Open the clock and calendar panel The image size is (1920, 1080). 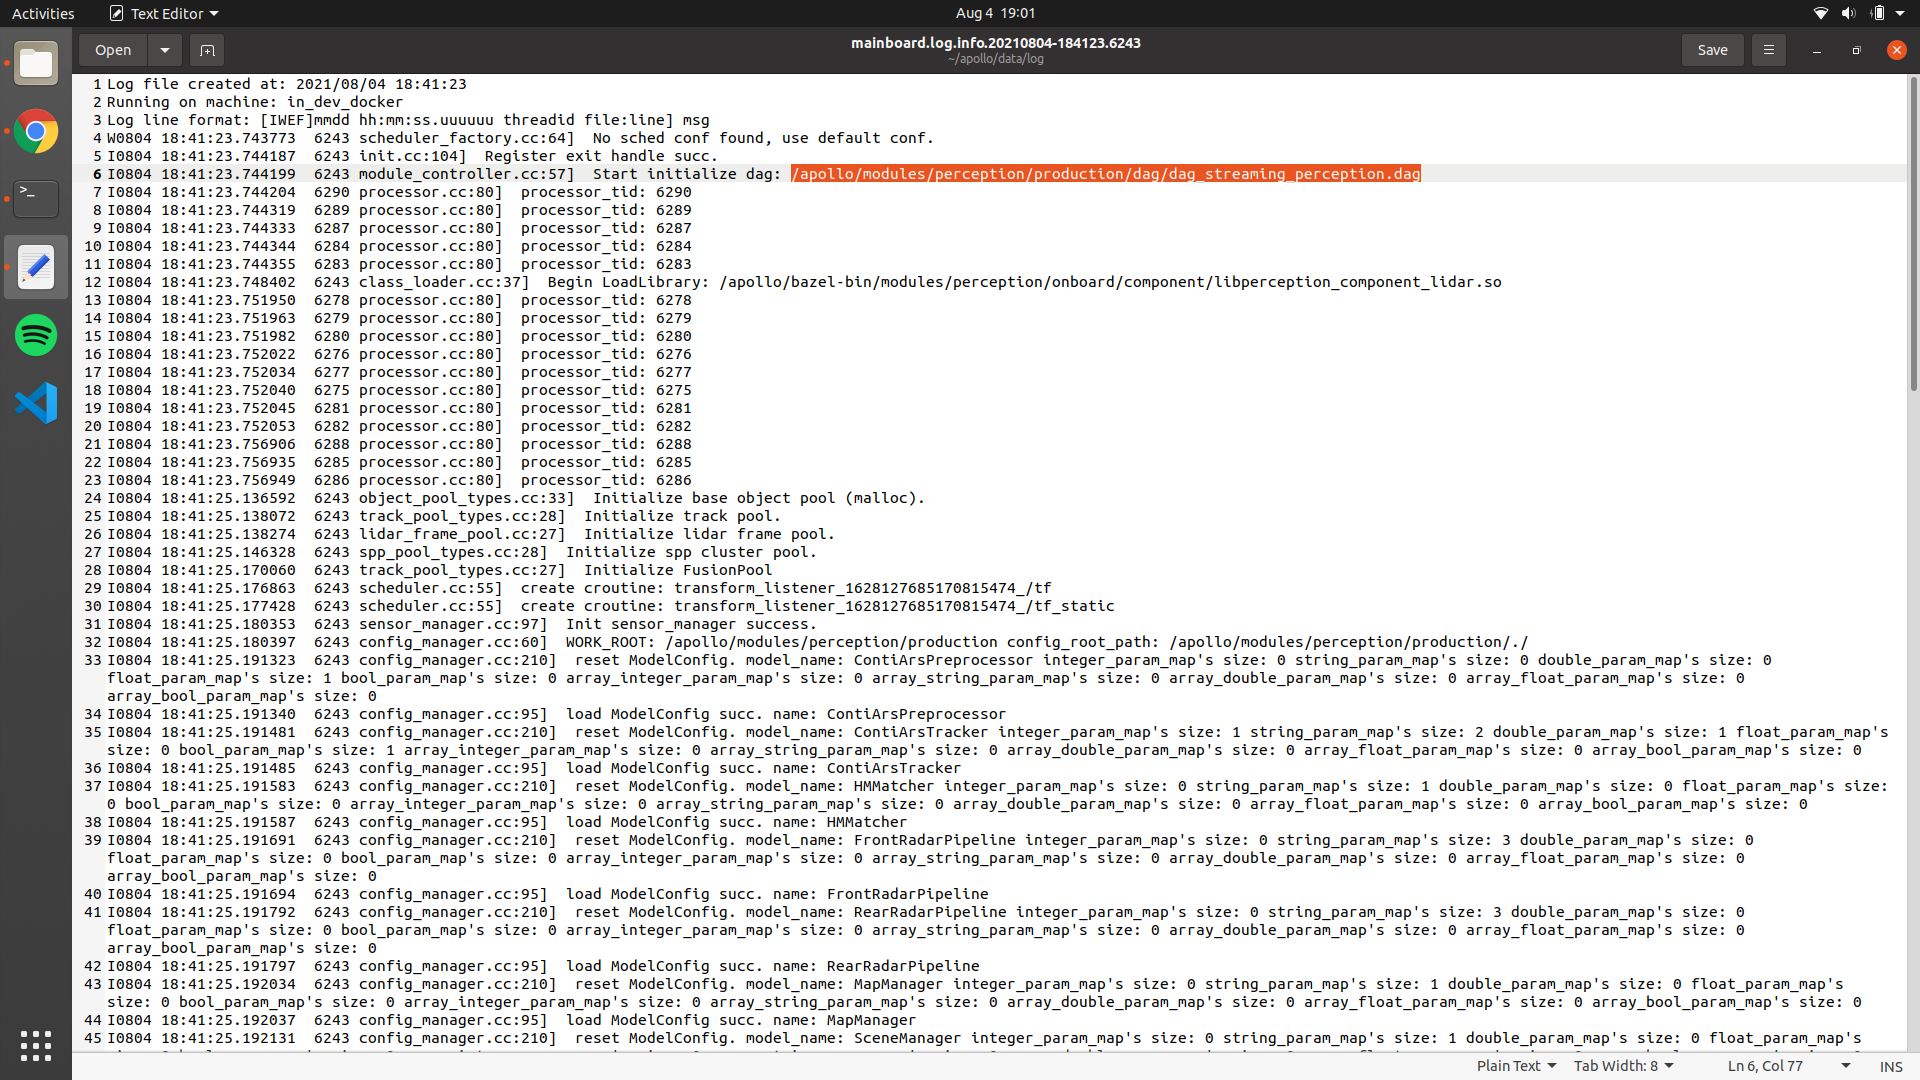[x=995, y=13]
